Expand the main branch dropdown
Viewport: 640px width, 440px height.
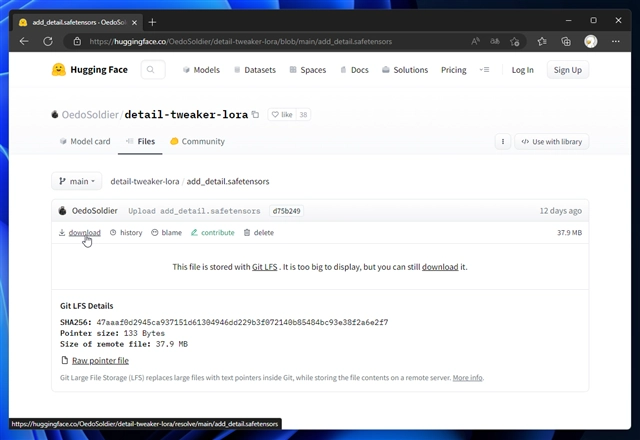click(x=77, y=181)
